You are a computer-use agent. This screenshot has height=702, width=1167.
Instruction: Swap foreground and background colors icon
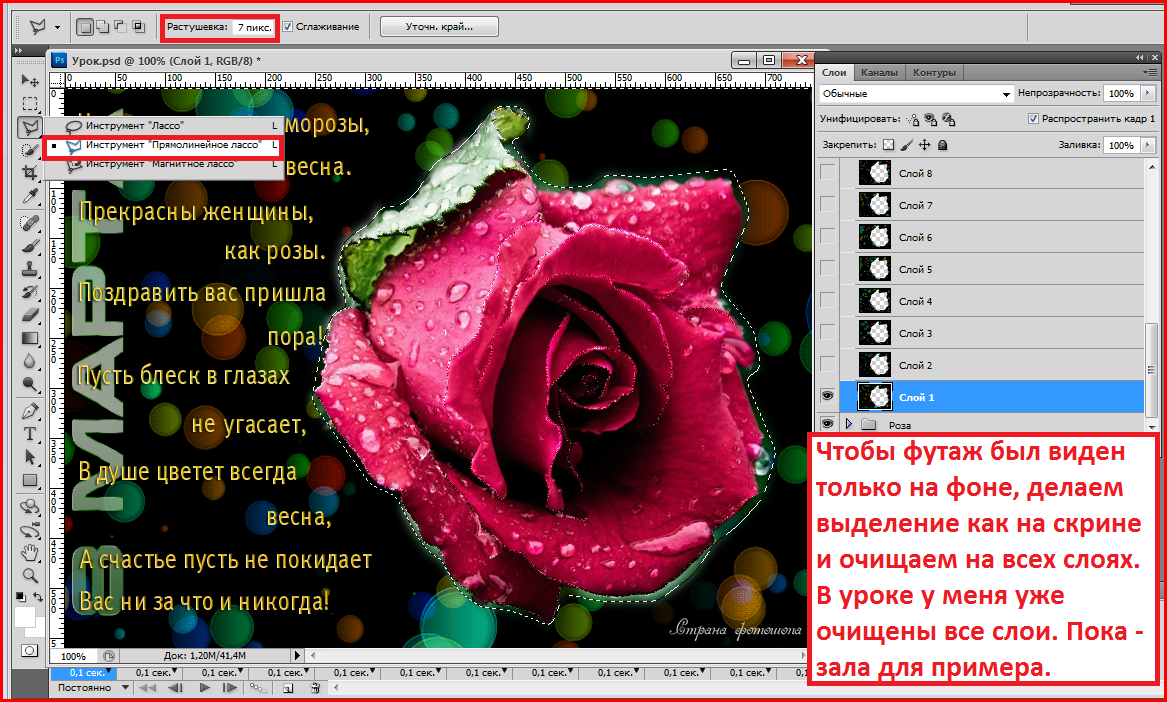point(38,598)
